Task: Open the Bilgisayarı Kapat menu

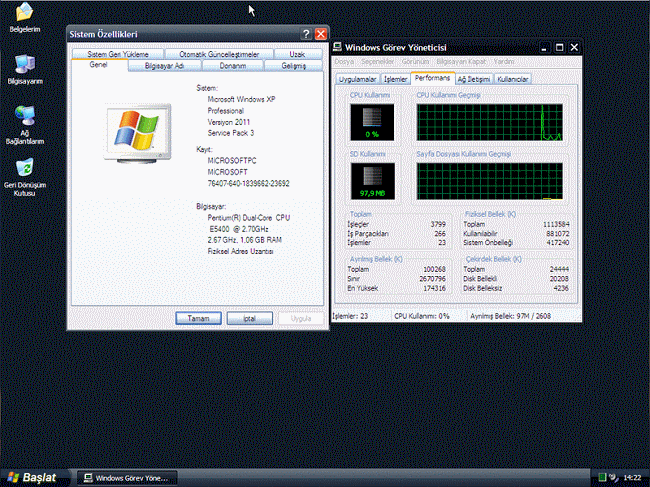Action: pyautogui.click(x=461, y=61)
